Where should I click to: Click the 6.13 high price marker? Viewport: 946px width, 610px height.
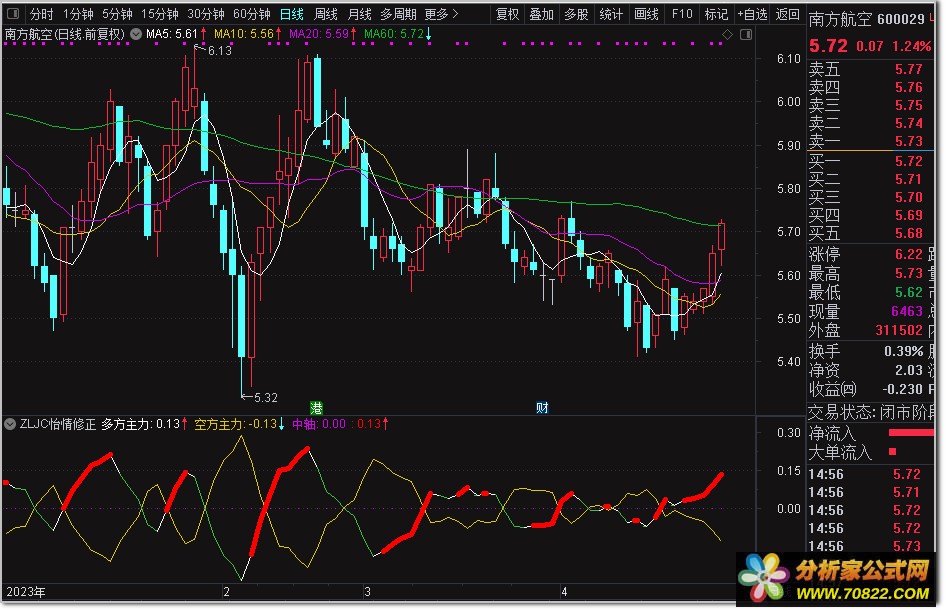(219, 51)
